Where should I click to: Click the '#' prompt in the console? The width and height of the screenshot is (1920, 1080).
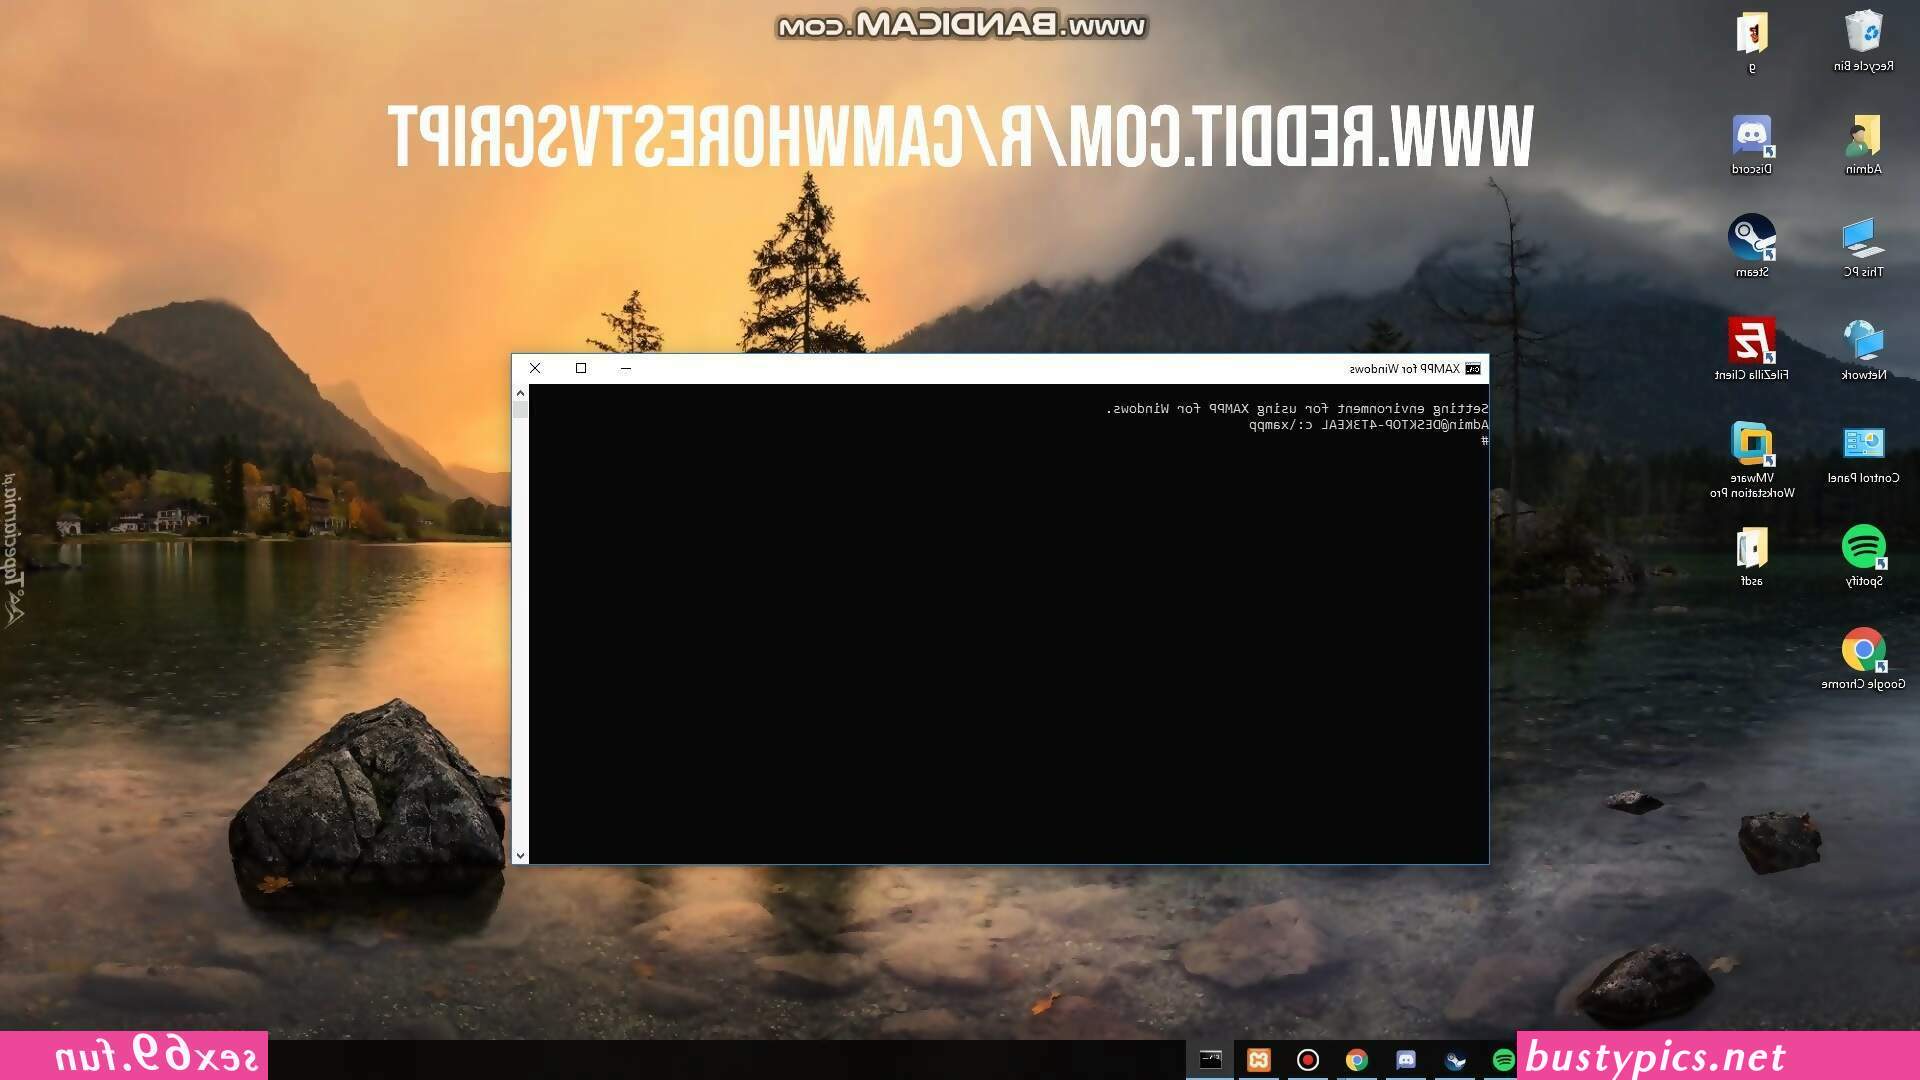pos(1485,441)
